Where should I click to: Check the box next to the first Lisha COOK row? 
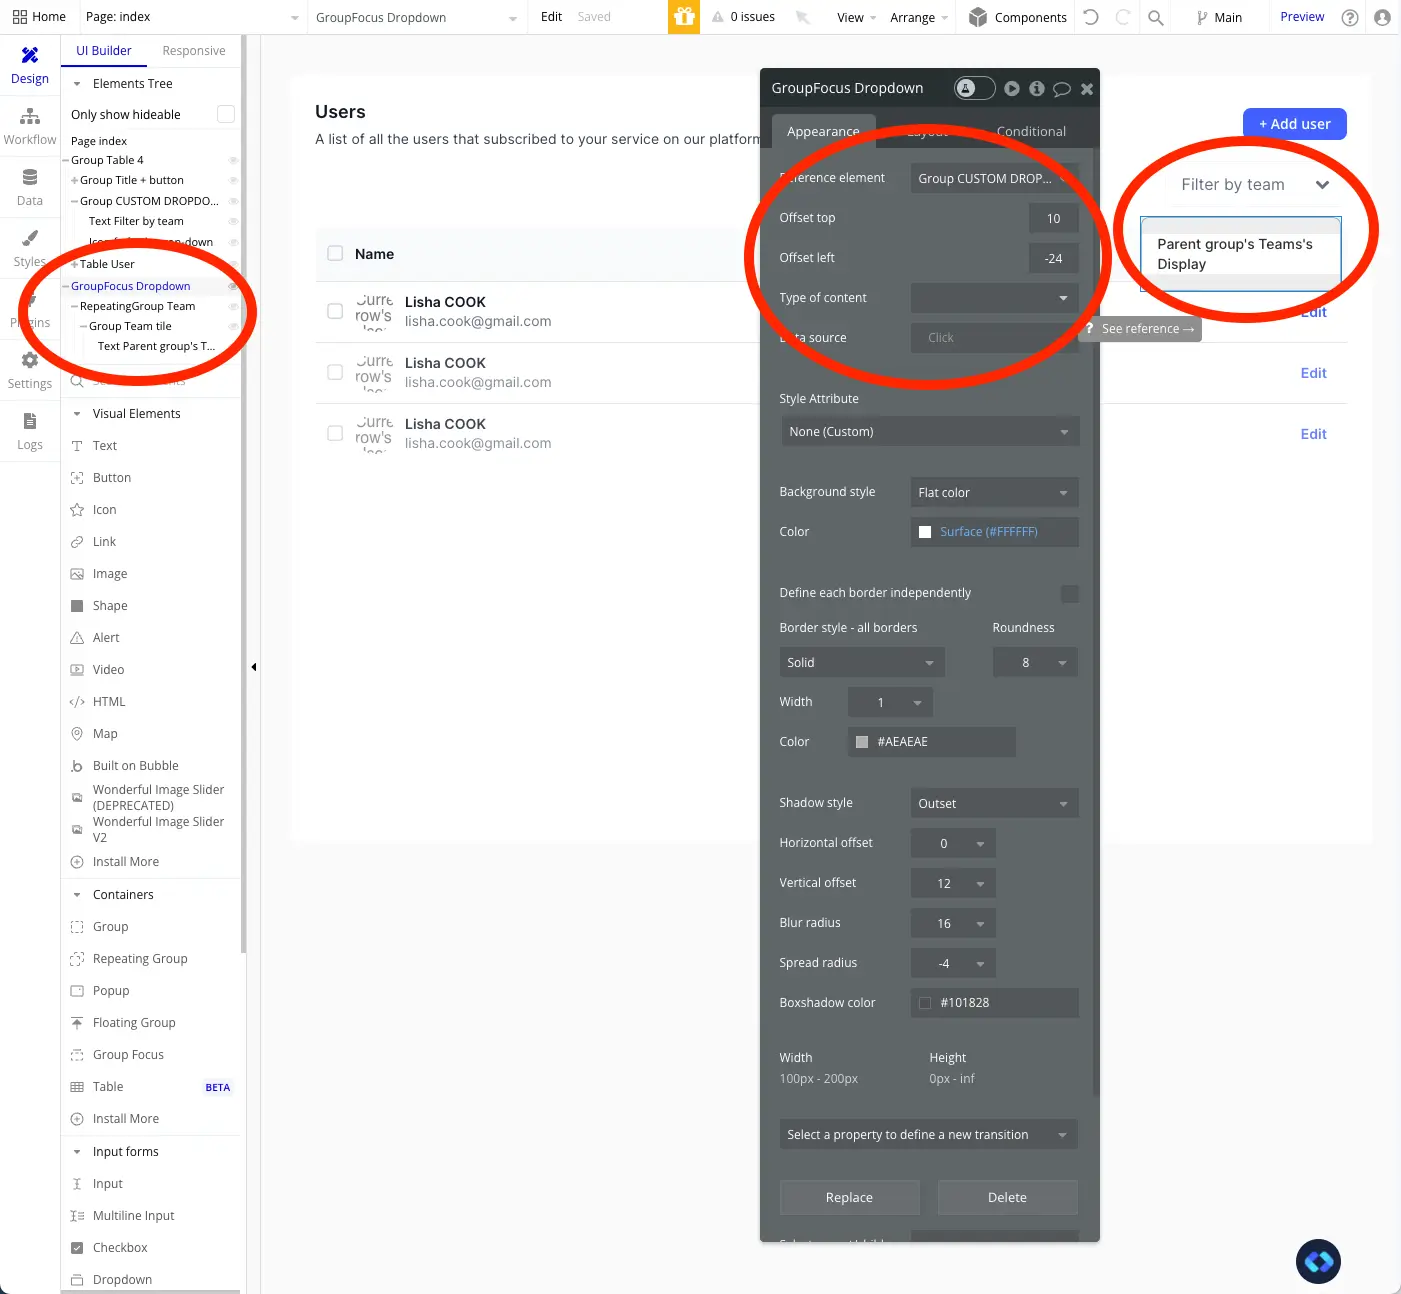[335, 311]
